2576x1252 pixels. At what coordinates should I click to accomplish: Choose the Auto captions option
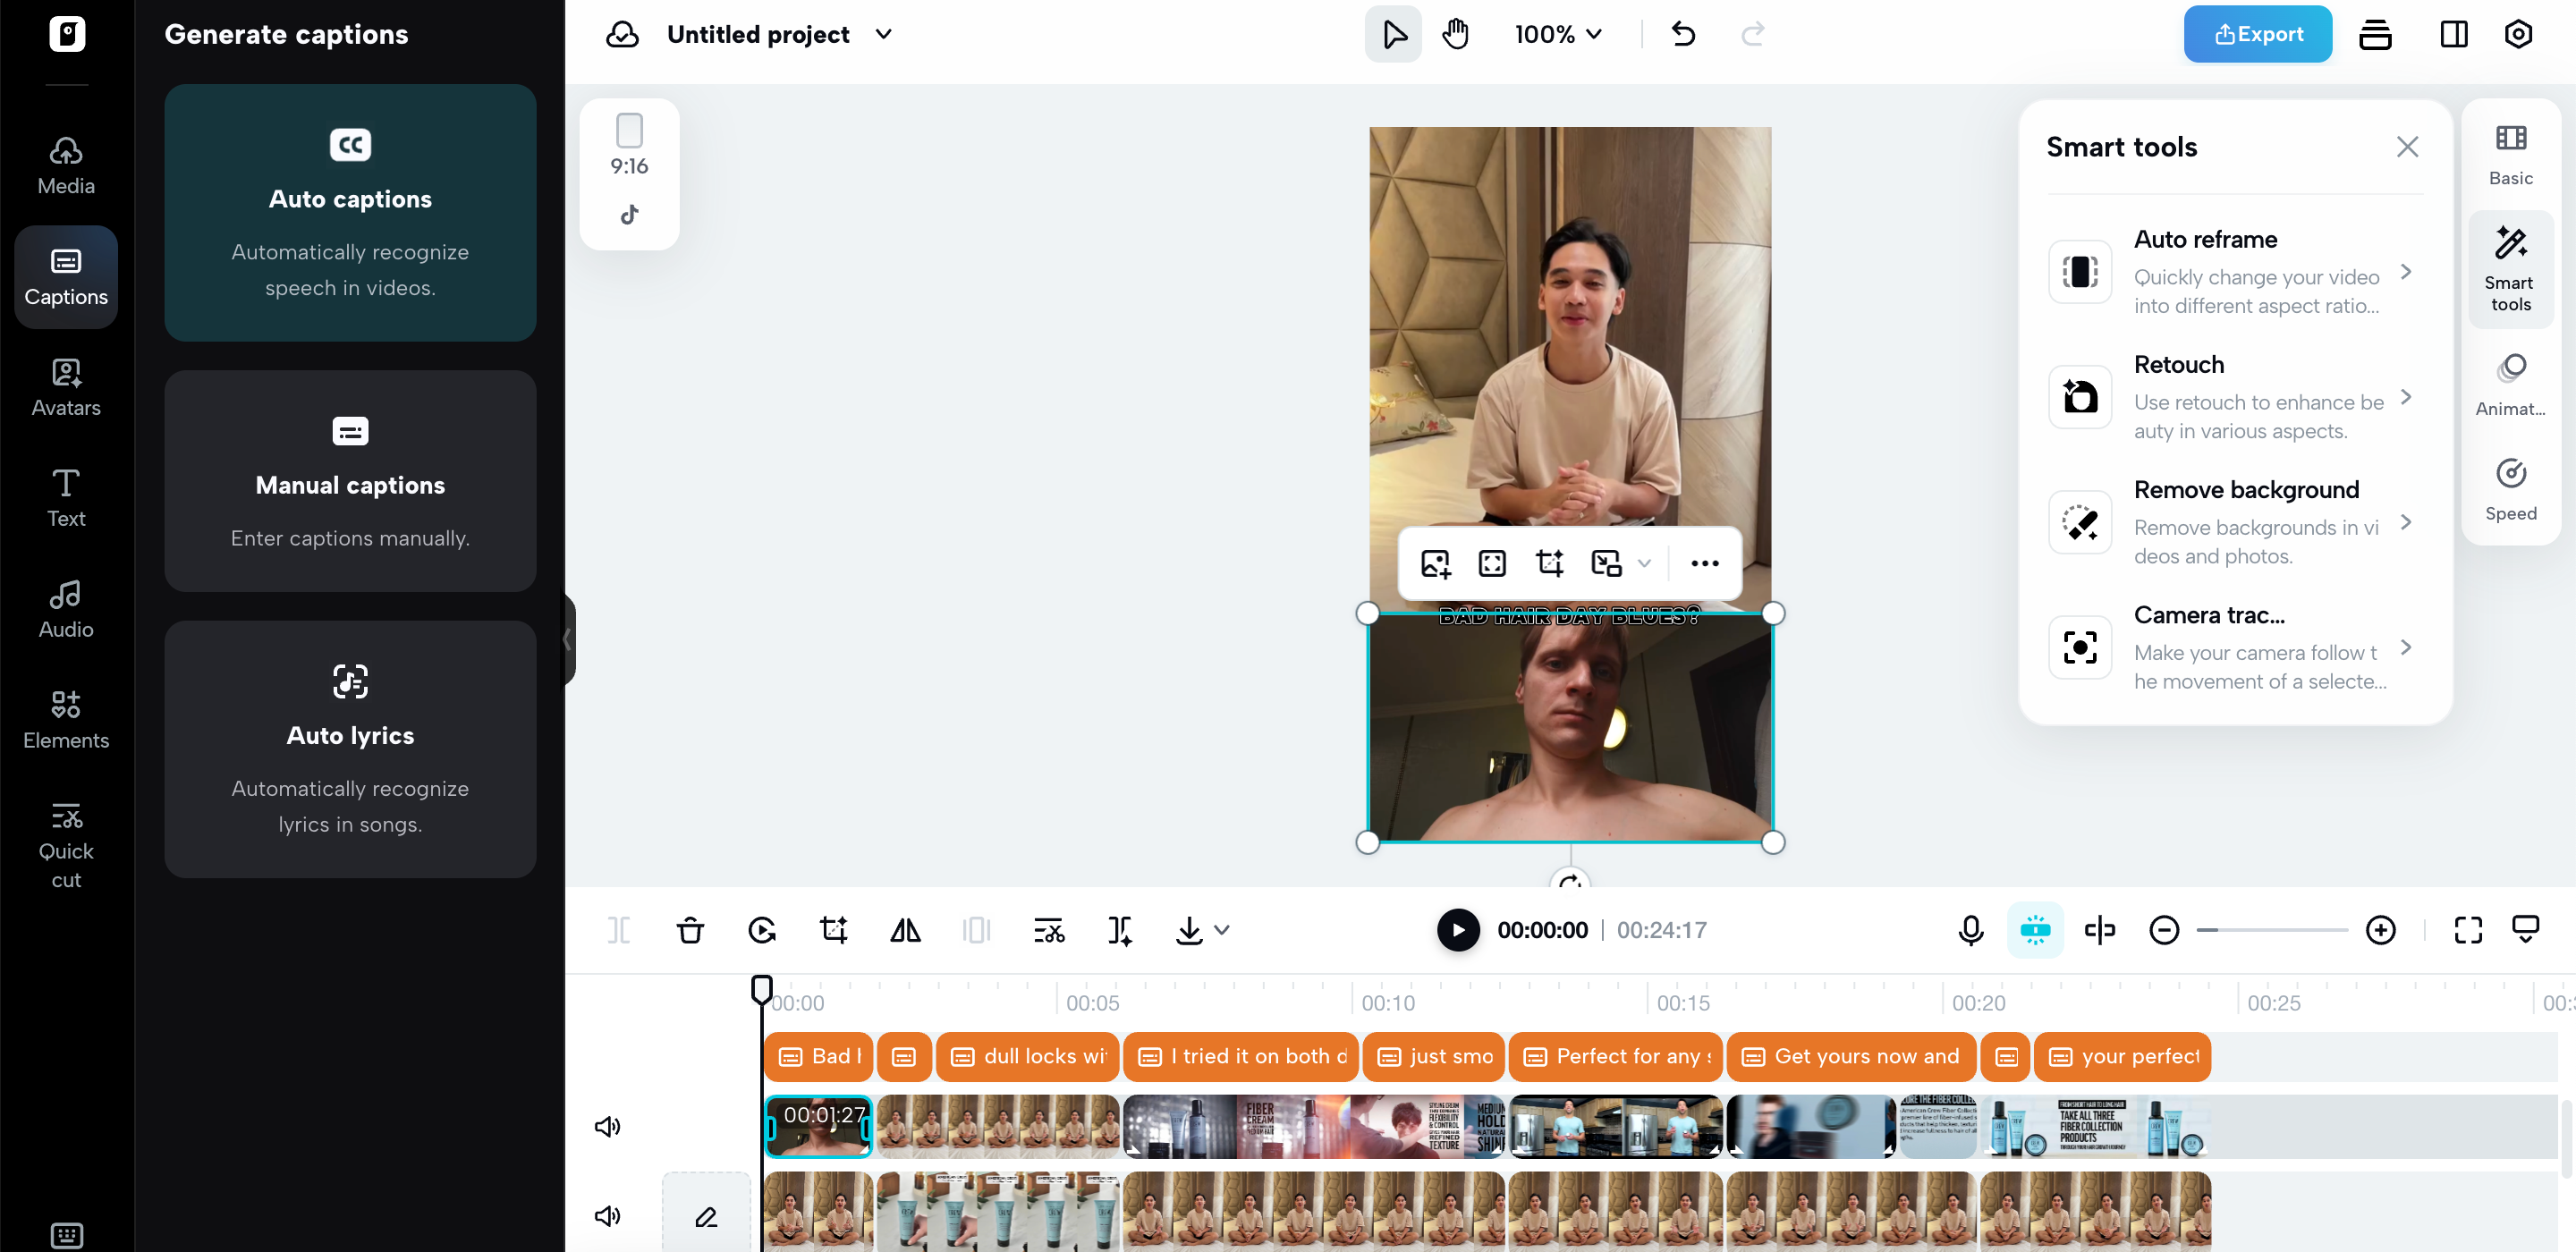click(x=350, y=213)
